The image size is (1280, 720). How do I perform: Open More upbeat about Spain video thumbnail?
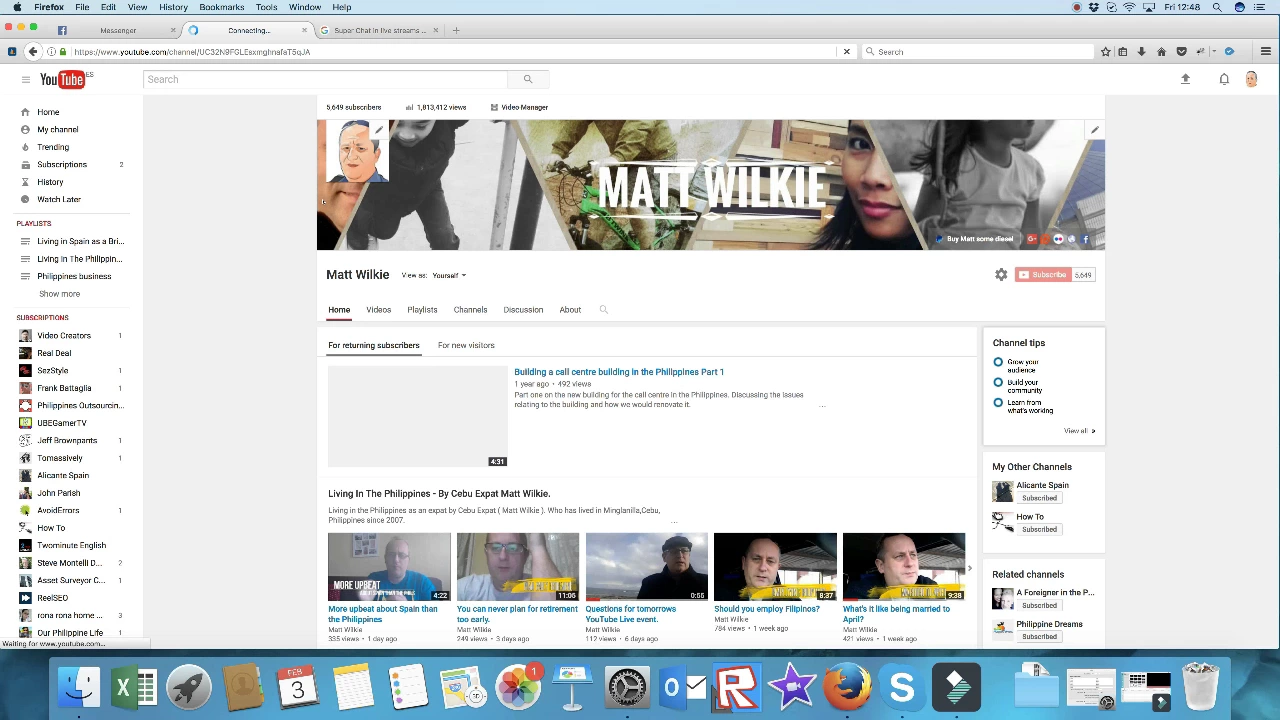click(389, 567)
